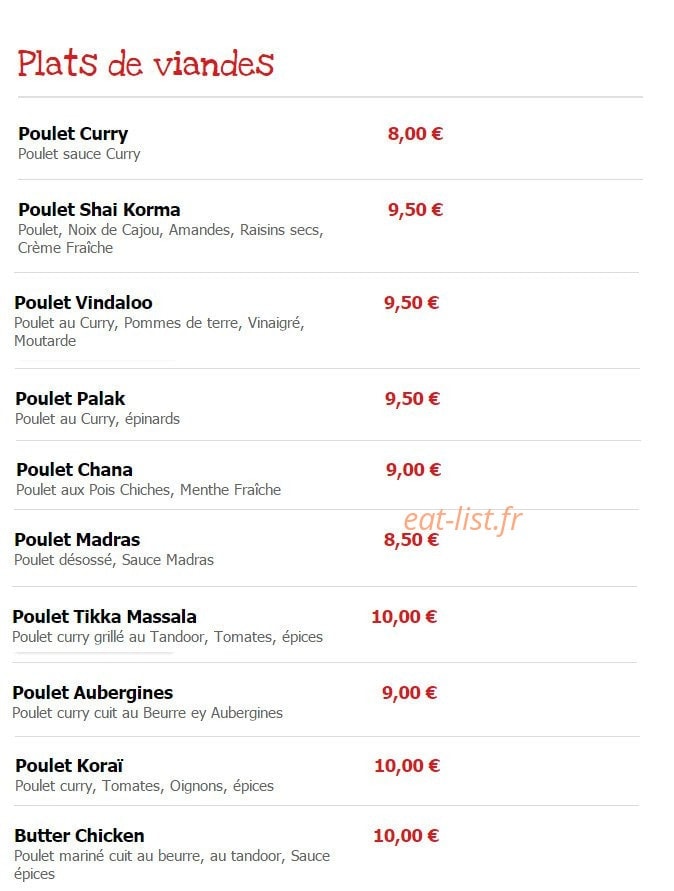674x891 pixels.
Task: Click the Poulet au Curry, épinards description
Action: click(x=97, y=419)
